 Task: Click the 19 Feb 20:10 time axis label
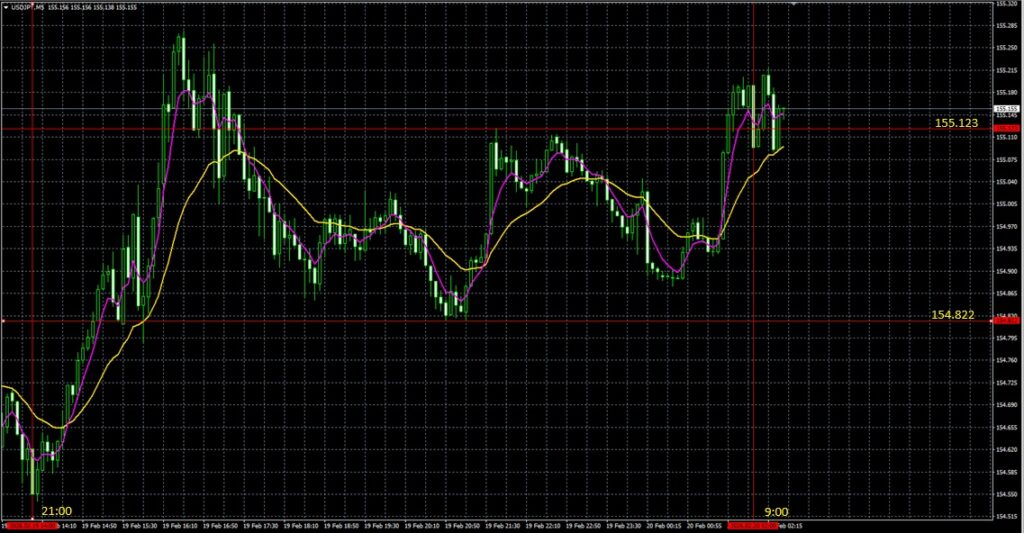423,526
